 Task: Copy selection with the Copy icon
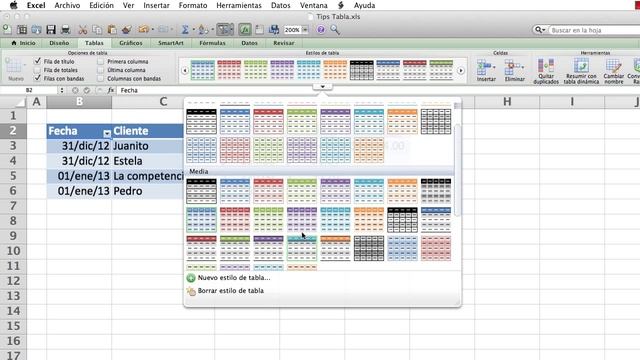point(97,29)
